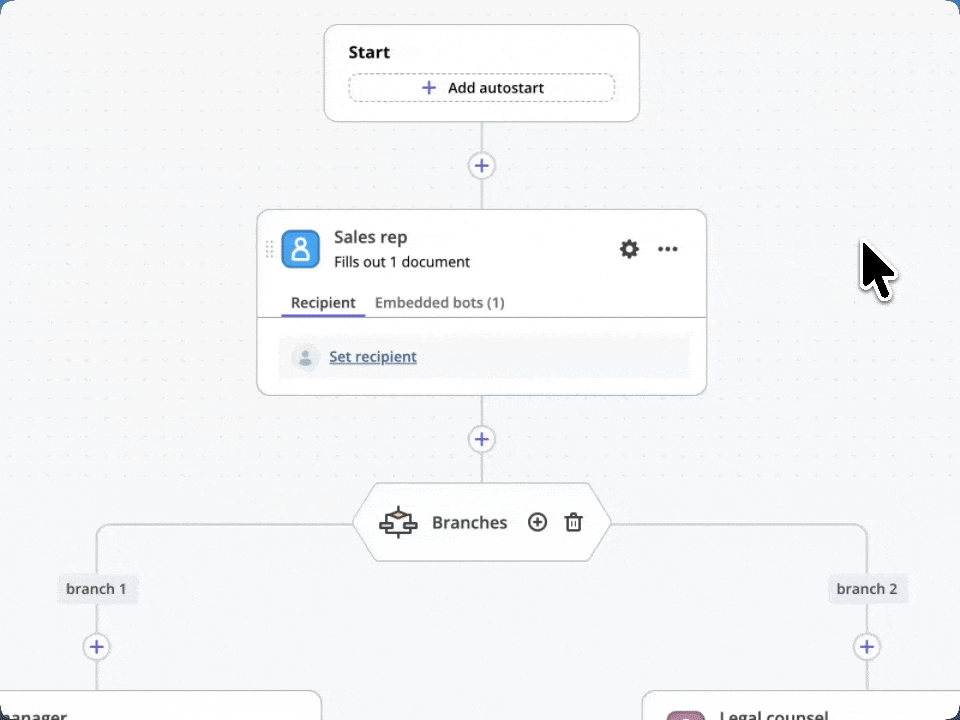Viewport: 960px width, 720px height.
Task: Click the gray recipient avatar icon
Action: (x=305, y=357)
